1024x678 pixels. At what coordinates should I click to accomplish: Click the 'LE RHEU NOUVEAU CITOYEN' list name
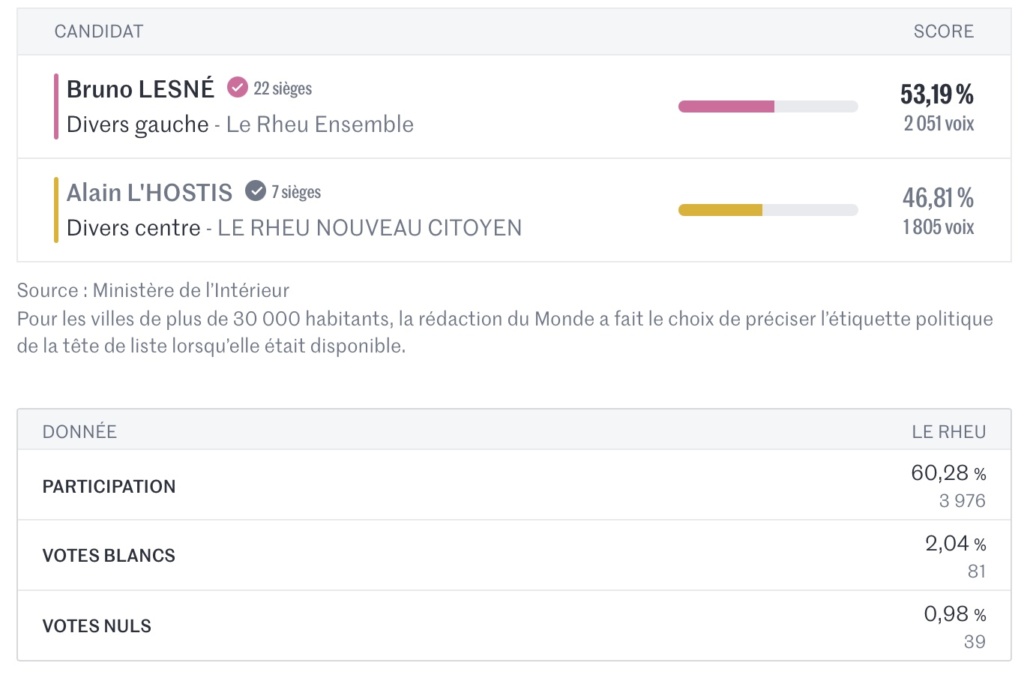click(x=370, y=228)
